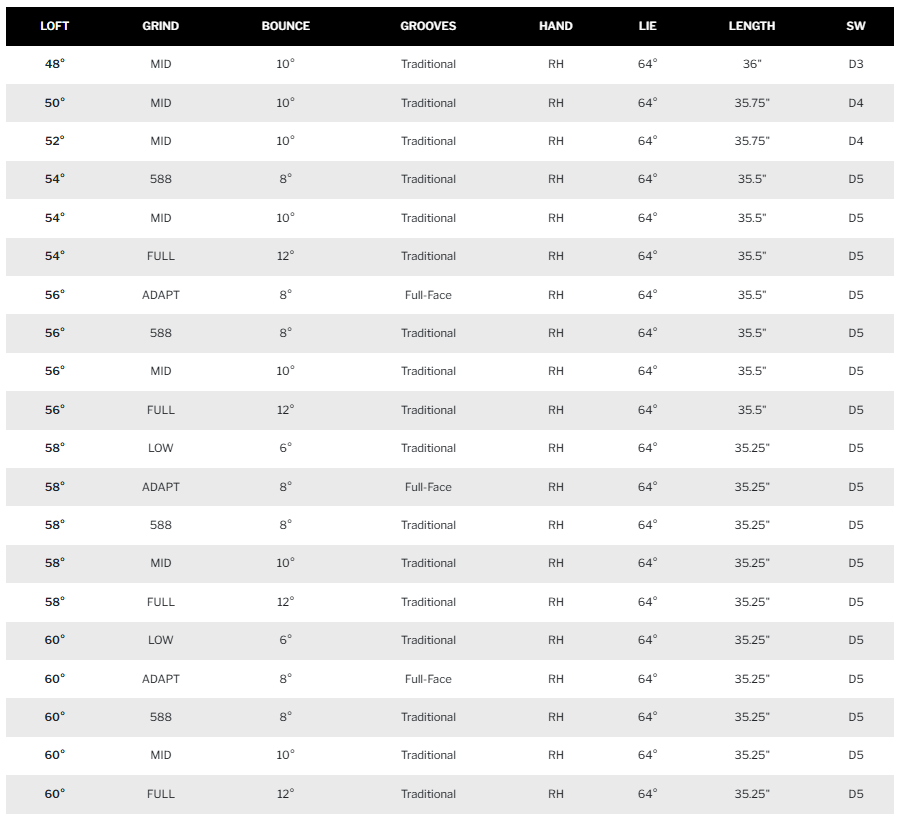Click the SW column header
This screenshot has width=900, height=820.
856,26
